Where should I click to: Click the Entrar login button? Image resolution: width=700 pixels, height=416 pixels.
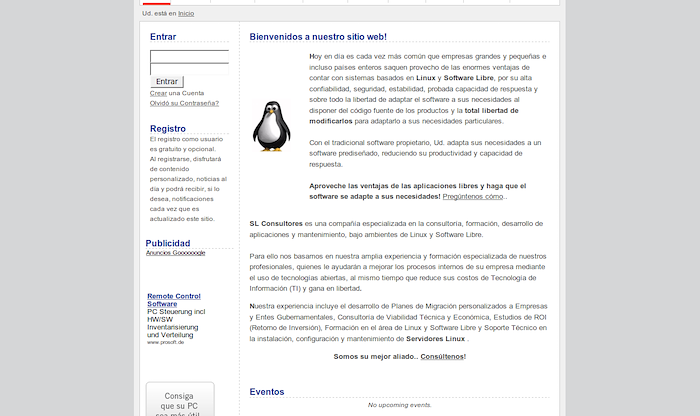click(x=167, y=81)
